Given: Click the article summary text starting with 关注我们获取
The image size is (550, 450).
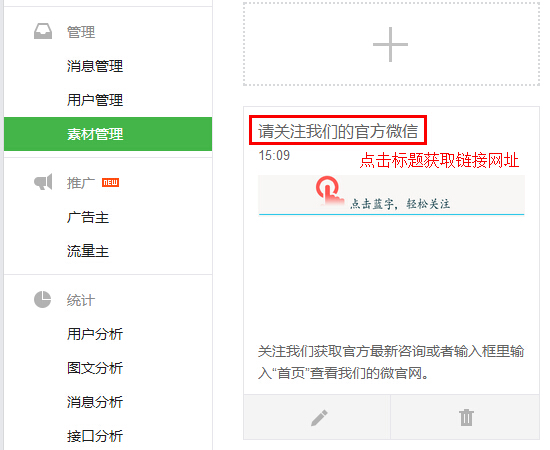Looking at the screenshot, I should click(x=391, y=362).
